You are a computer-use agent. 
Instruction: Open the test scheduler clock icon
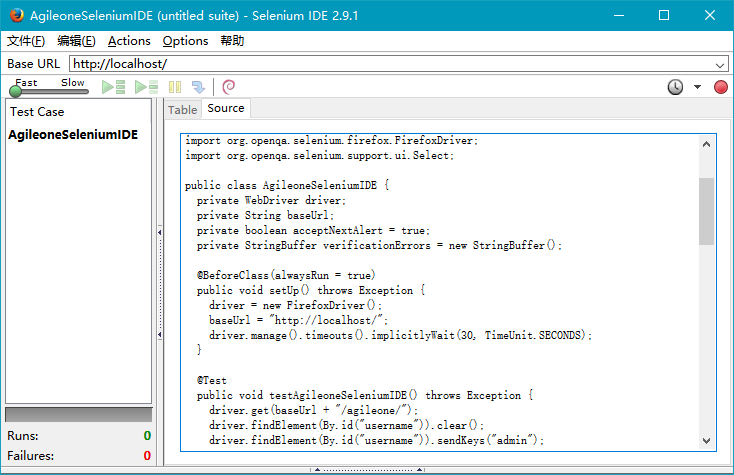(675, 87)
